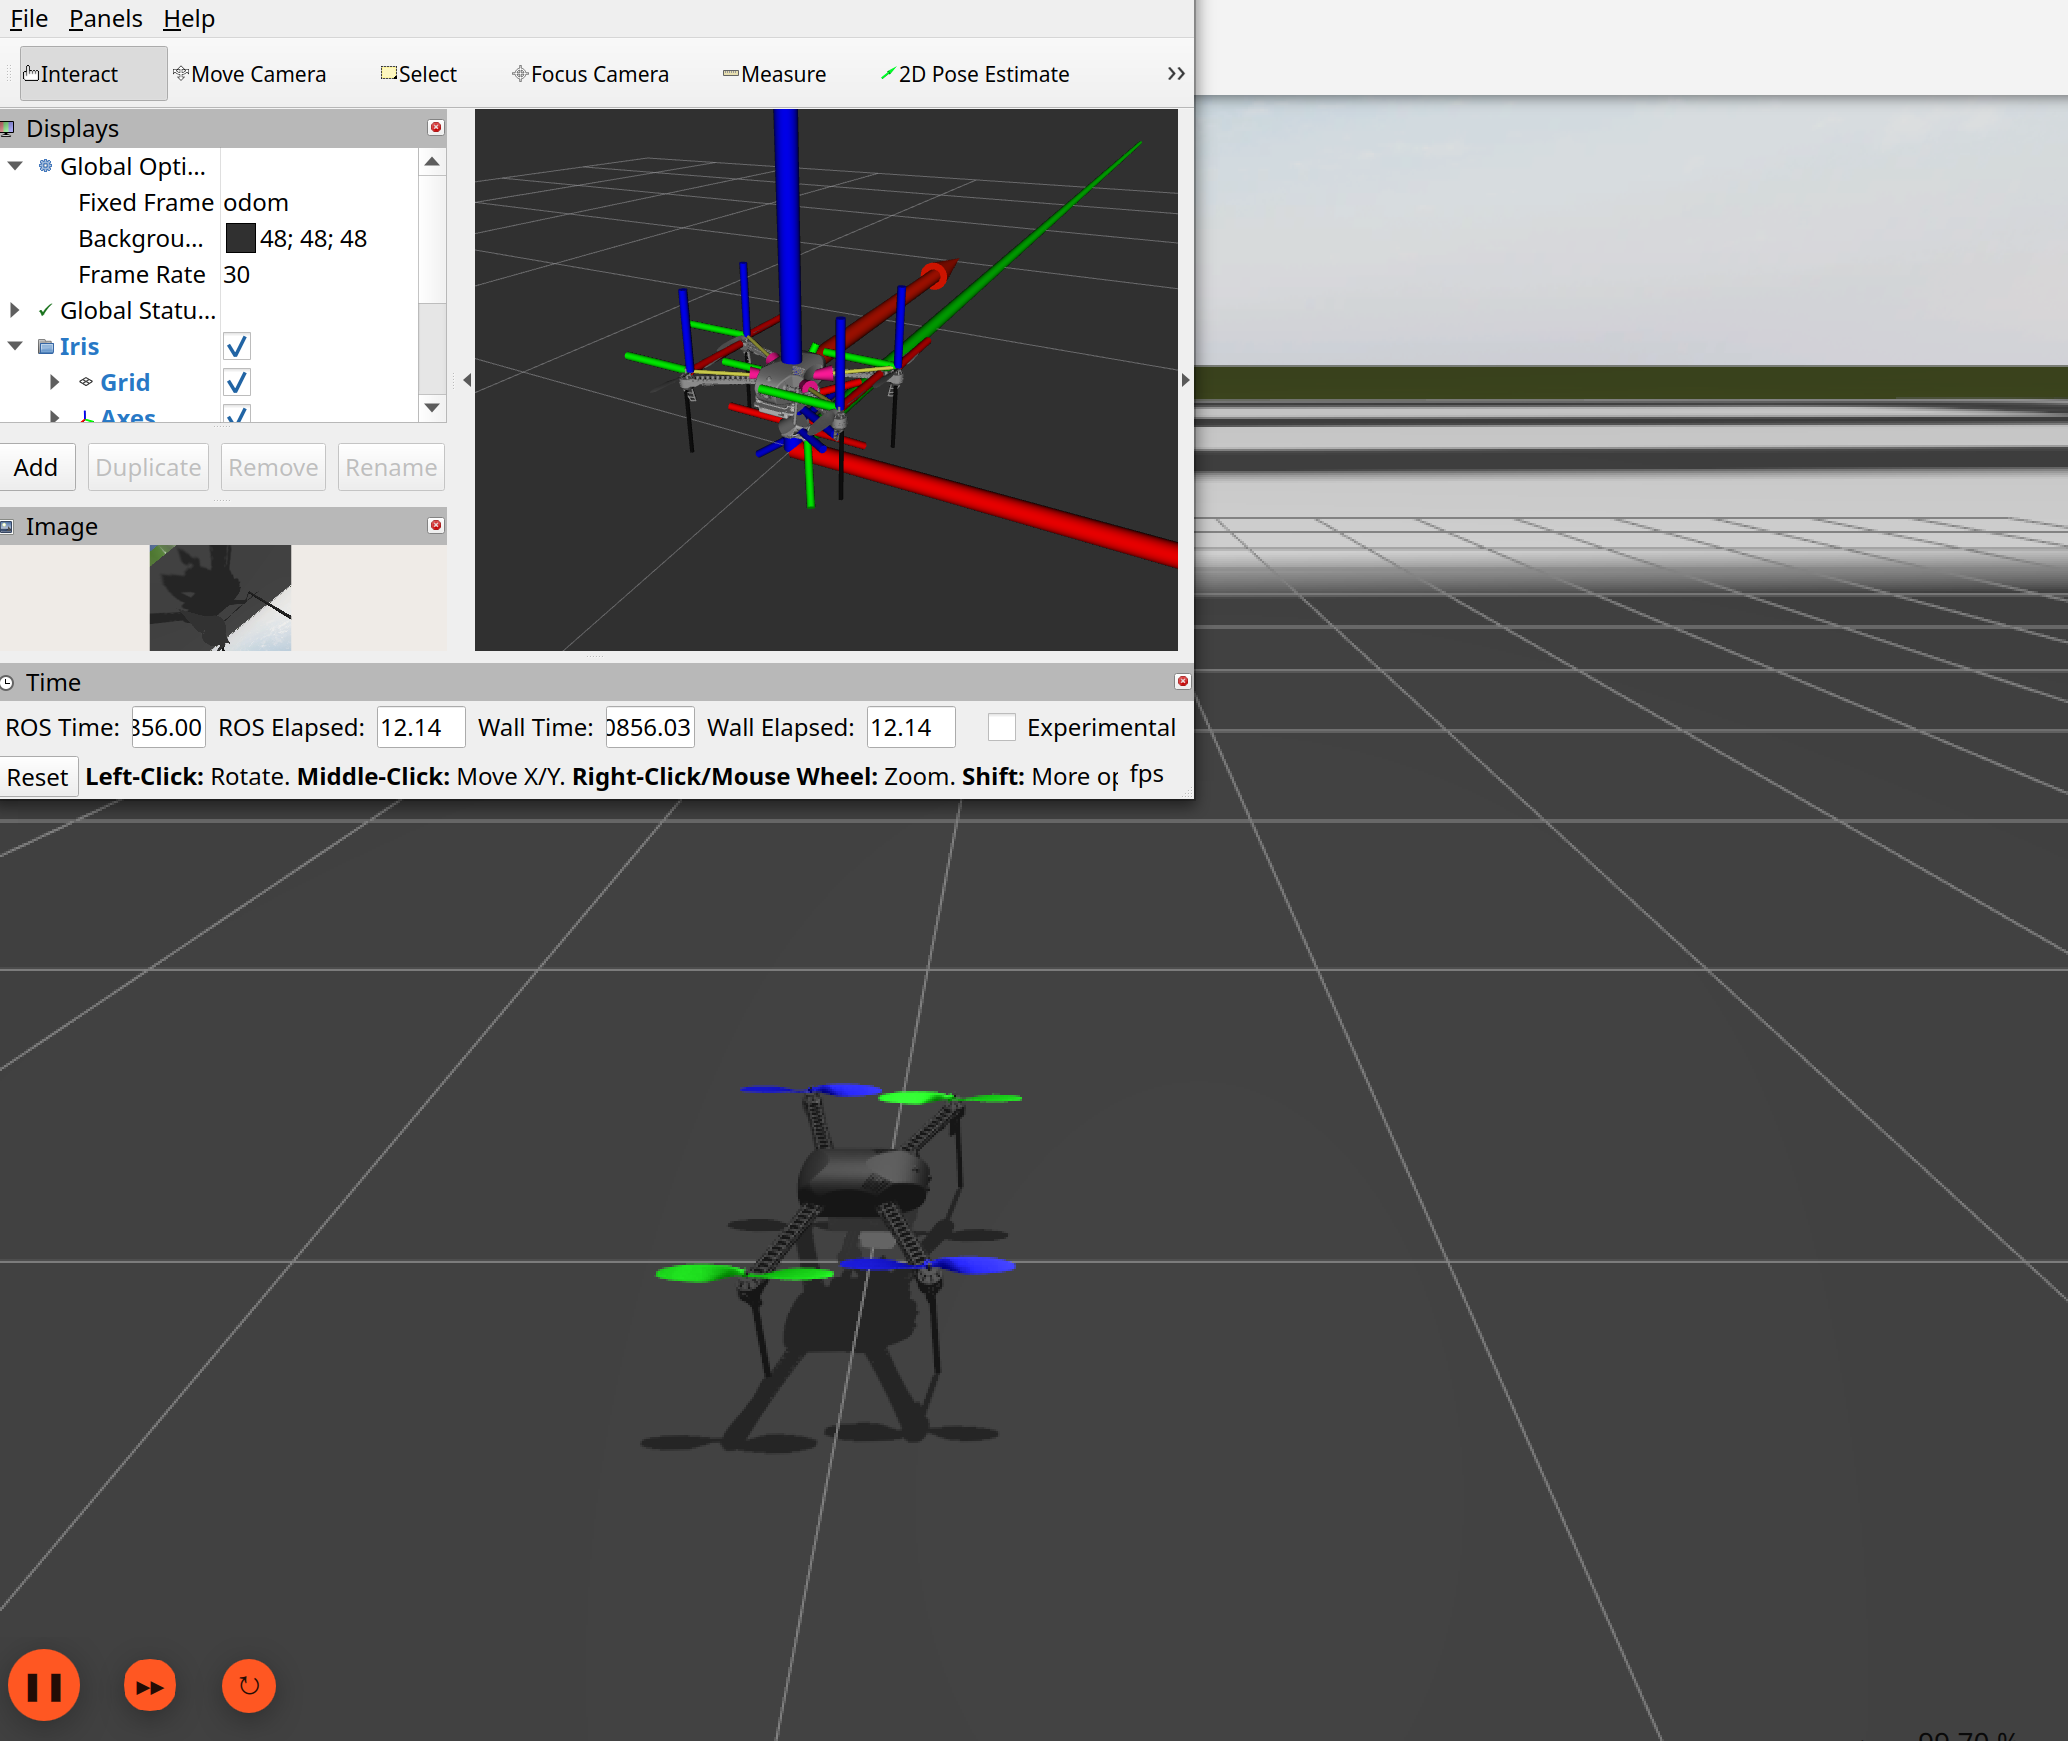Click the Global Status checkmark icon
Screen dimensions: 2068x1741
pyautogui.click(x=45, y=310)
